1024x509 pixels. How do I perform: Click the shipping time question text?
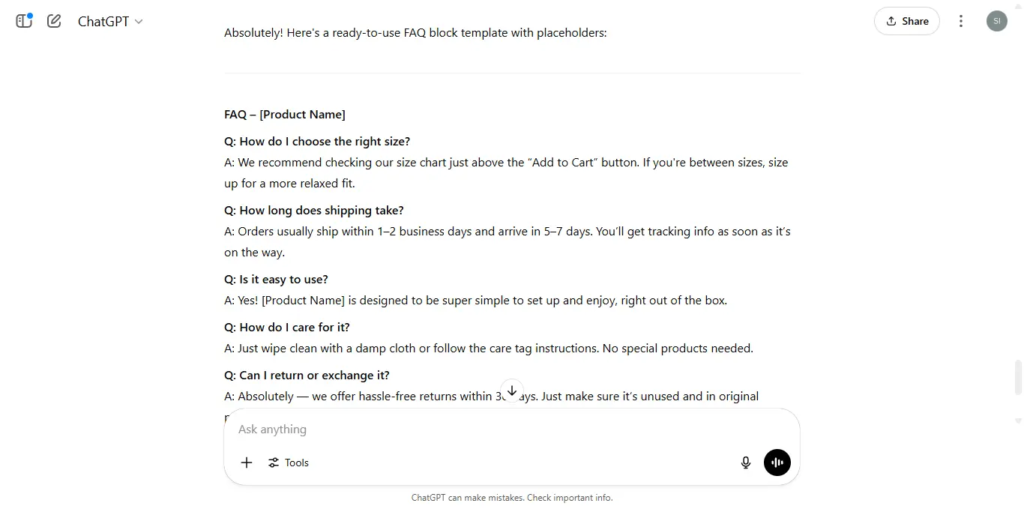click(314, 210)
